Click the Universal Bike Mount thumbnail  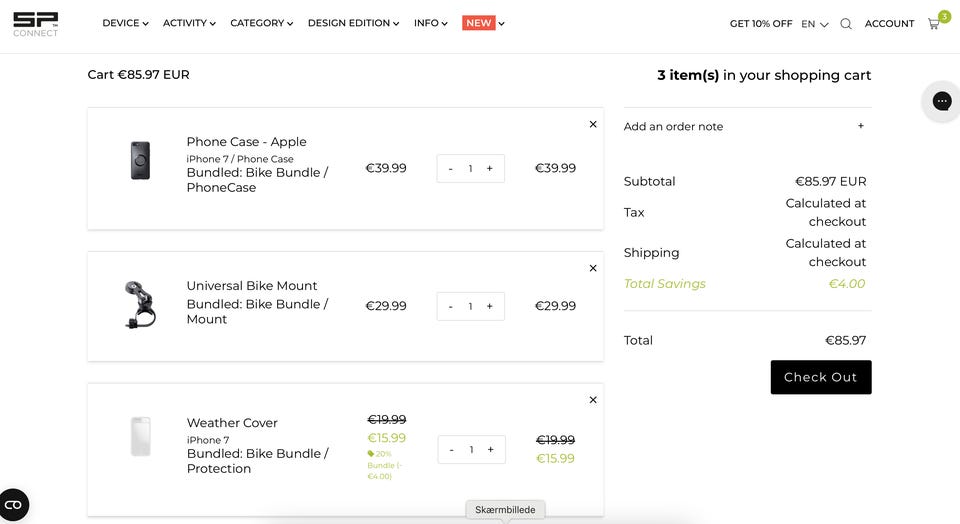(140, 305)
